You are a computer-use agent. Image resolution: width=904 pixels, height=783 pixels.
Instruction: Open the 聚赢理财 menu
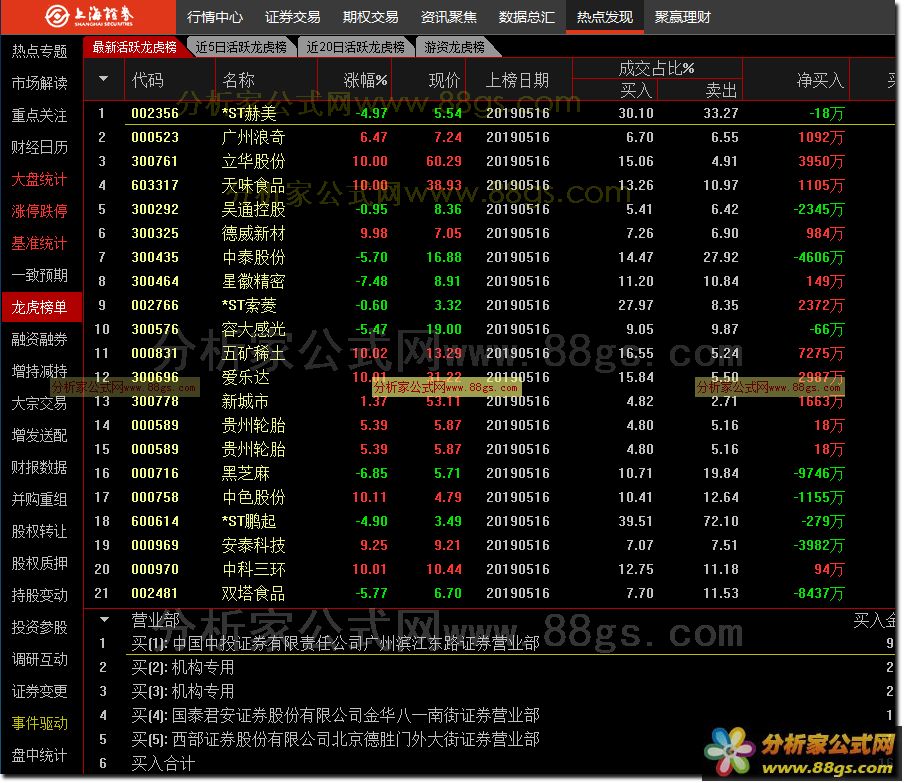[x=683, y=17]
